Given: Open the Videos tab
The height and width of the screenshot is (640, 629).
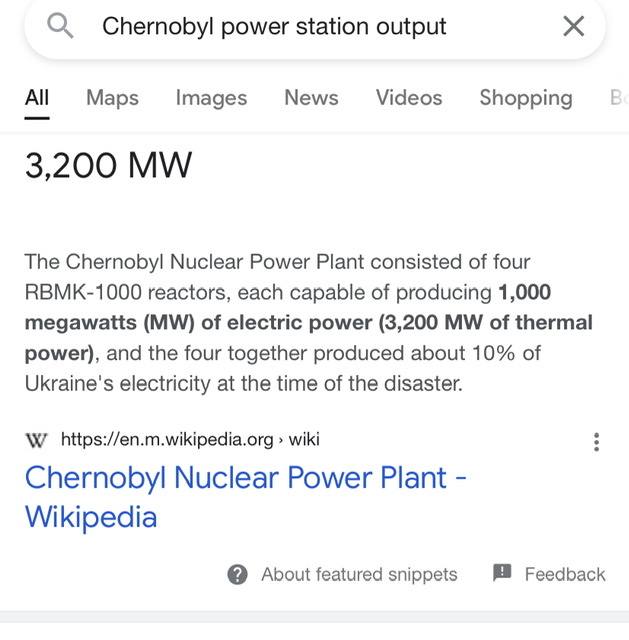Looking at the screenshot, I should pos(409,98).
